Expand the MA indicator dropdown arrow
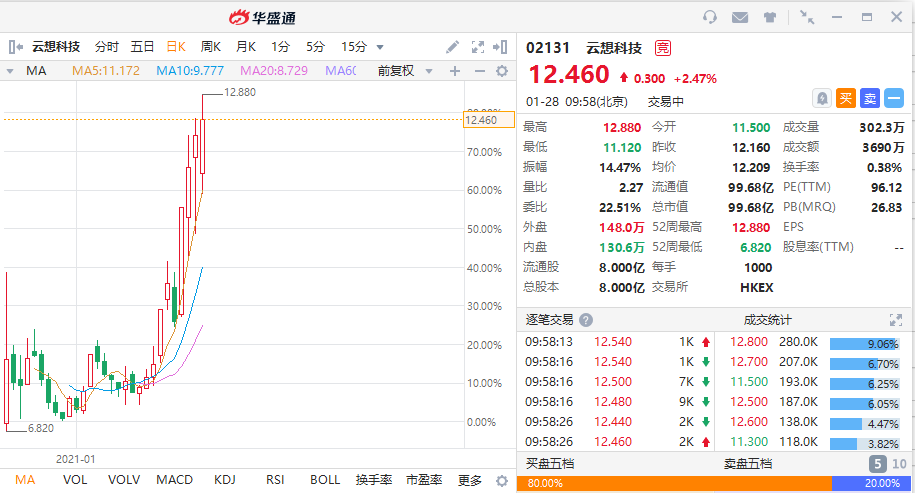915x493 pixels. click(x=10, y=71)
